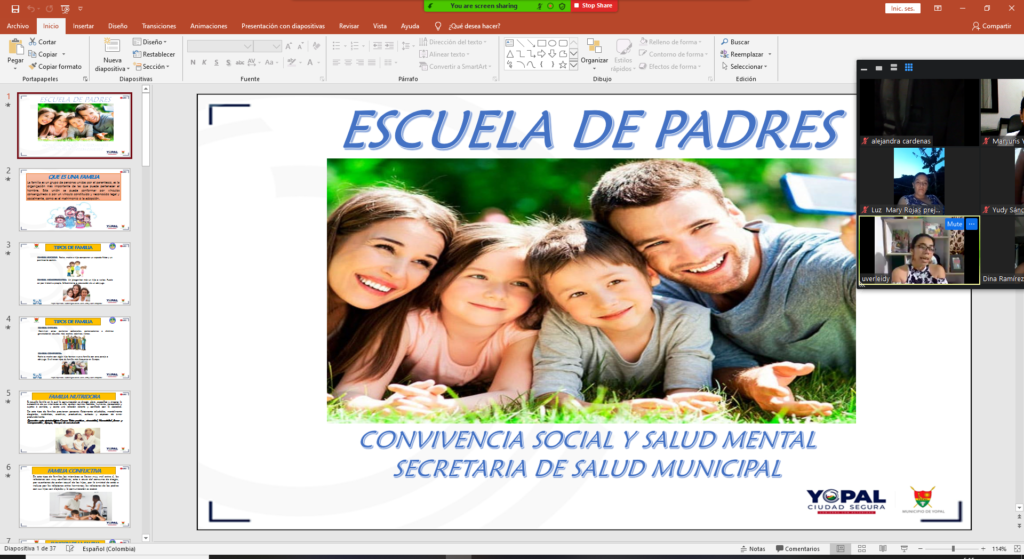
Task: Click the Inic. ses. sign-in button
Action: pyautogui.click(x=903, y=8)
